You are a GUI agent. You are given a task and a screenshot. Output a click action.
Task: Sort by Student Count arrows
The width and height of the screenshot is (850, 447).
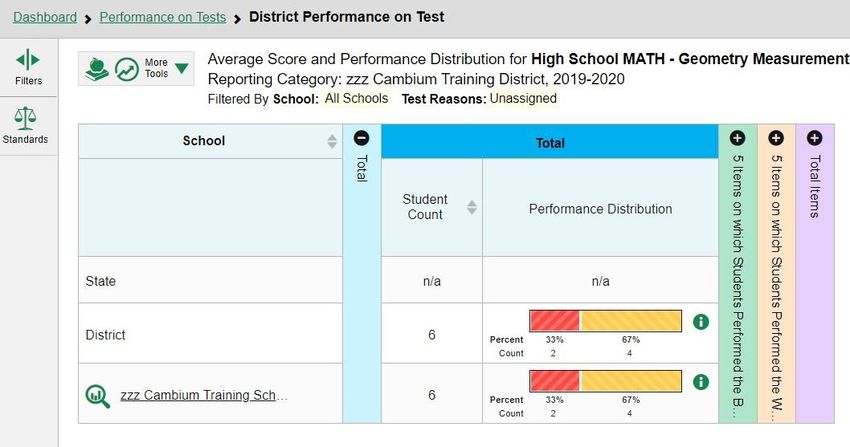pos(472,207)
